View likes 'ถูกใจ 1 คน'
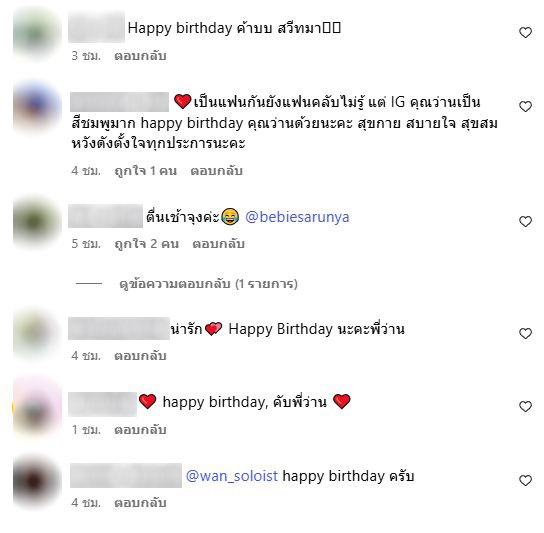The image size is (544, 533). click(x=146, y=171)
